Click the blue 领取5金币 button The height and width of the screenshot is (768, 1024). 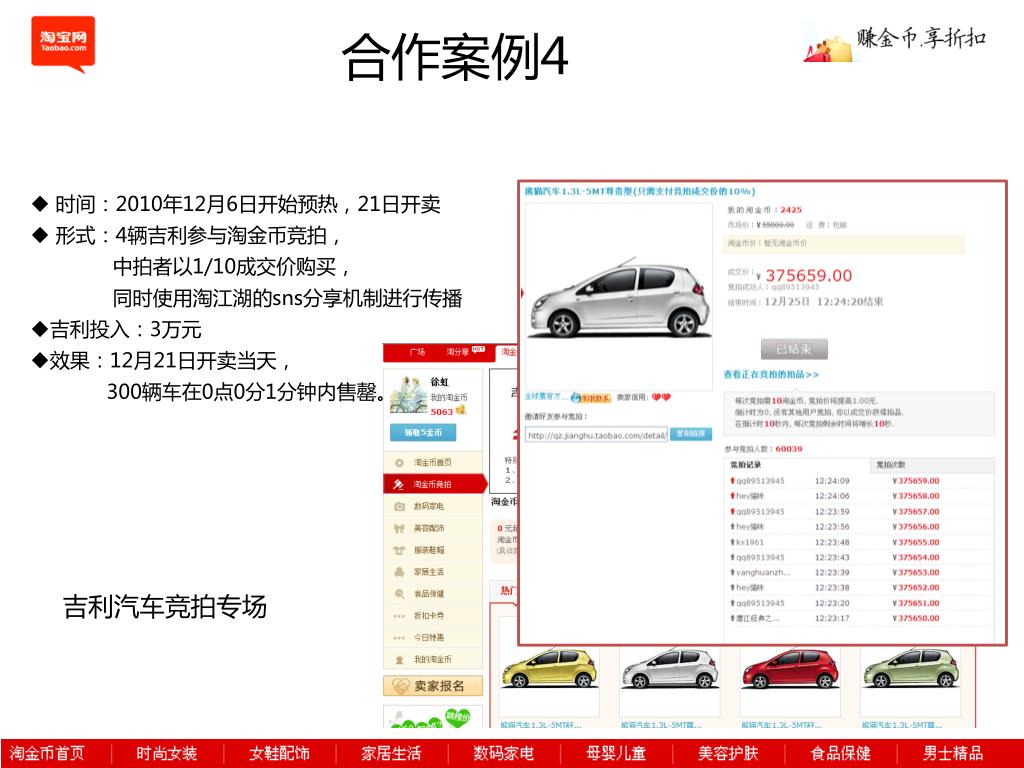click(423, 432)
